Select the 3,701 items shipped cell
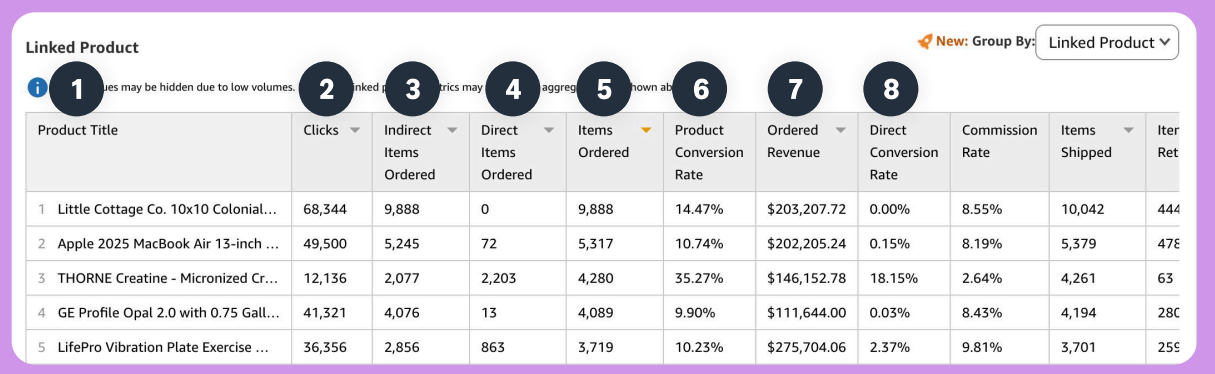This screenshot has height=374, width=1215. point(1097,348)
